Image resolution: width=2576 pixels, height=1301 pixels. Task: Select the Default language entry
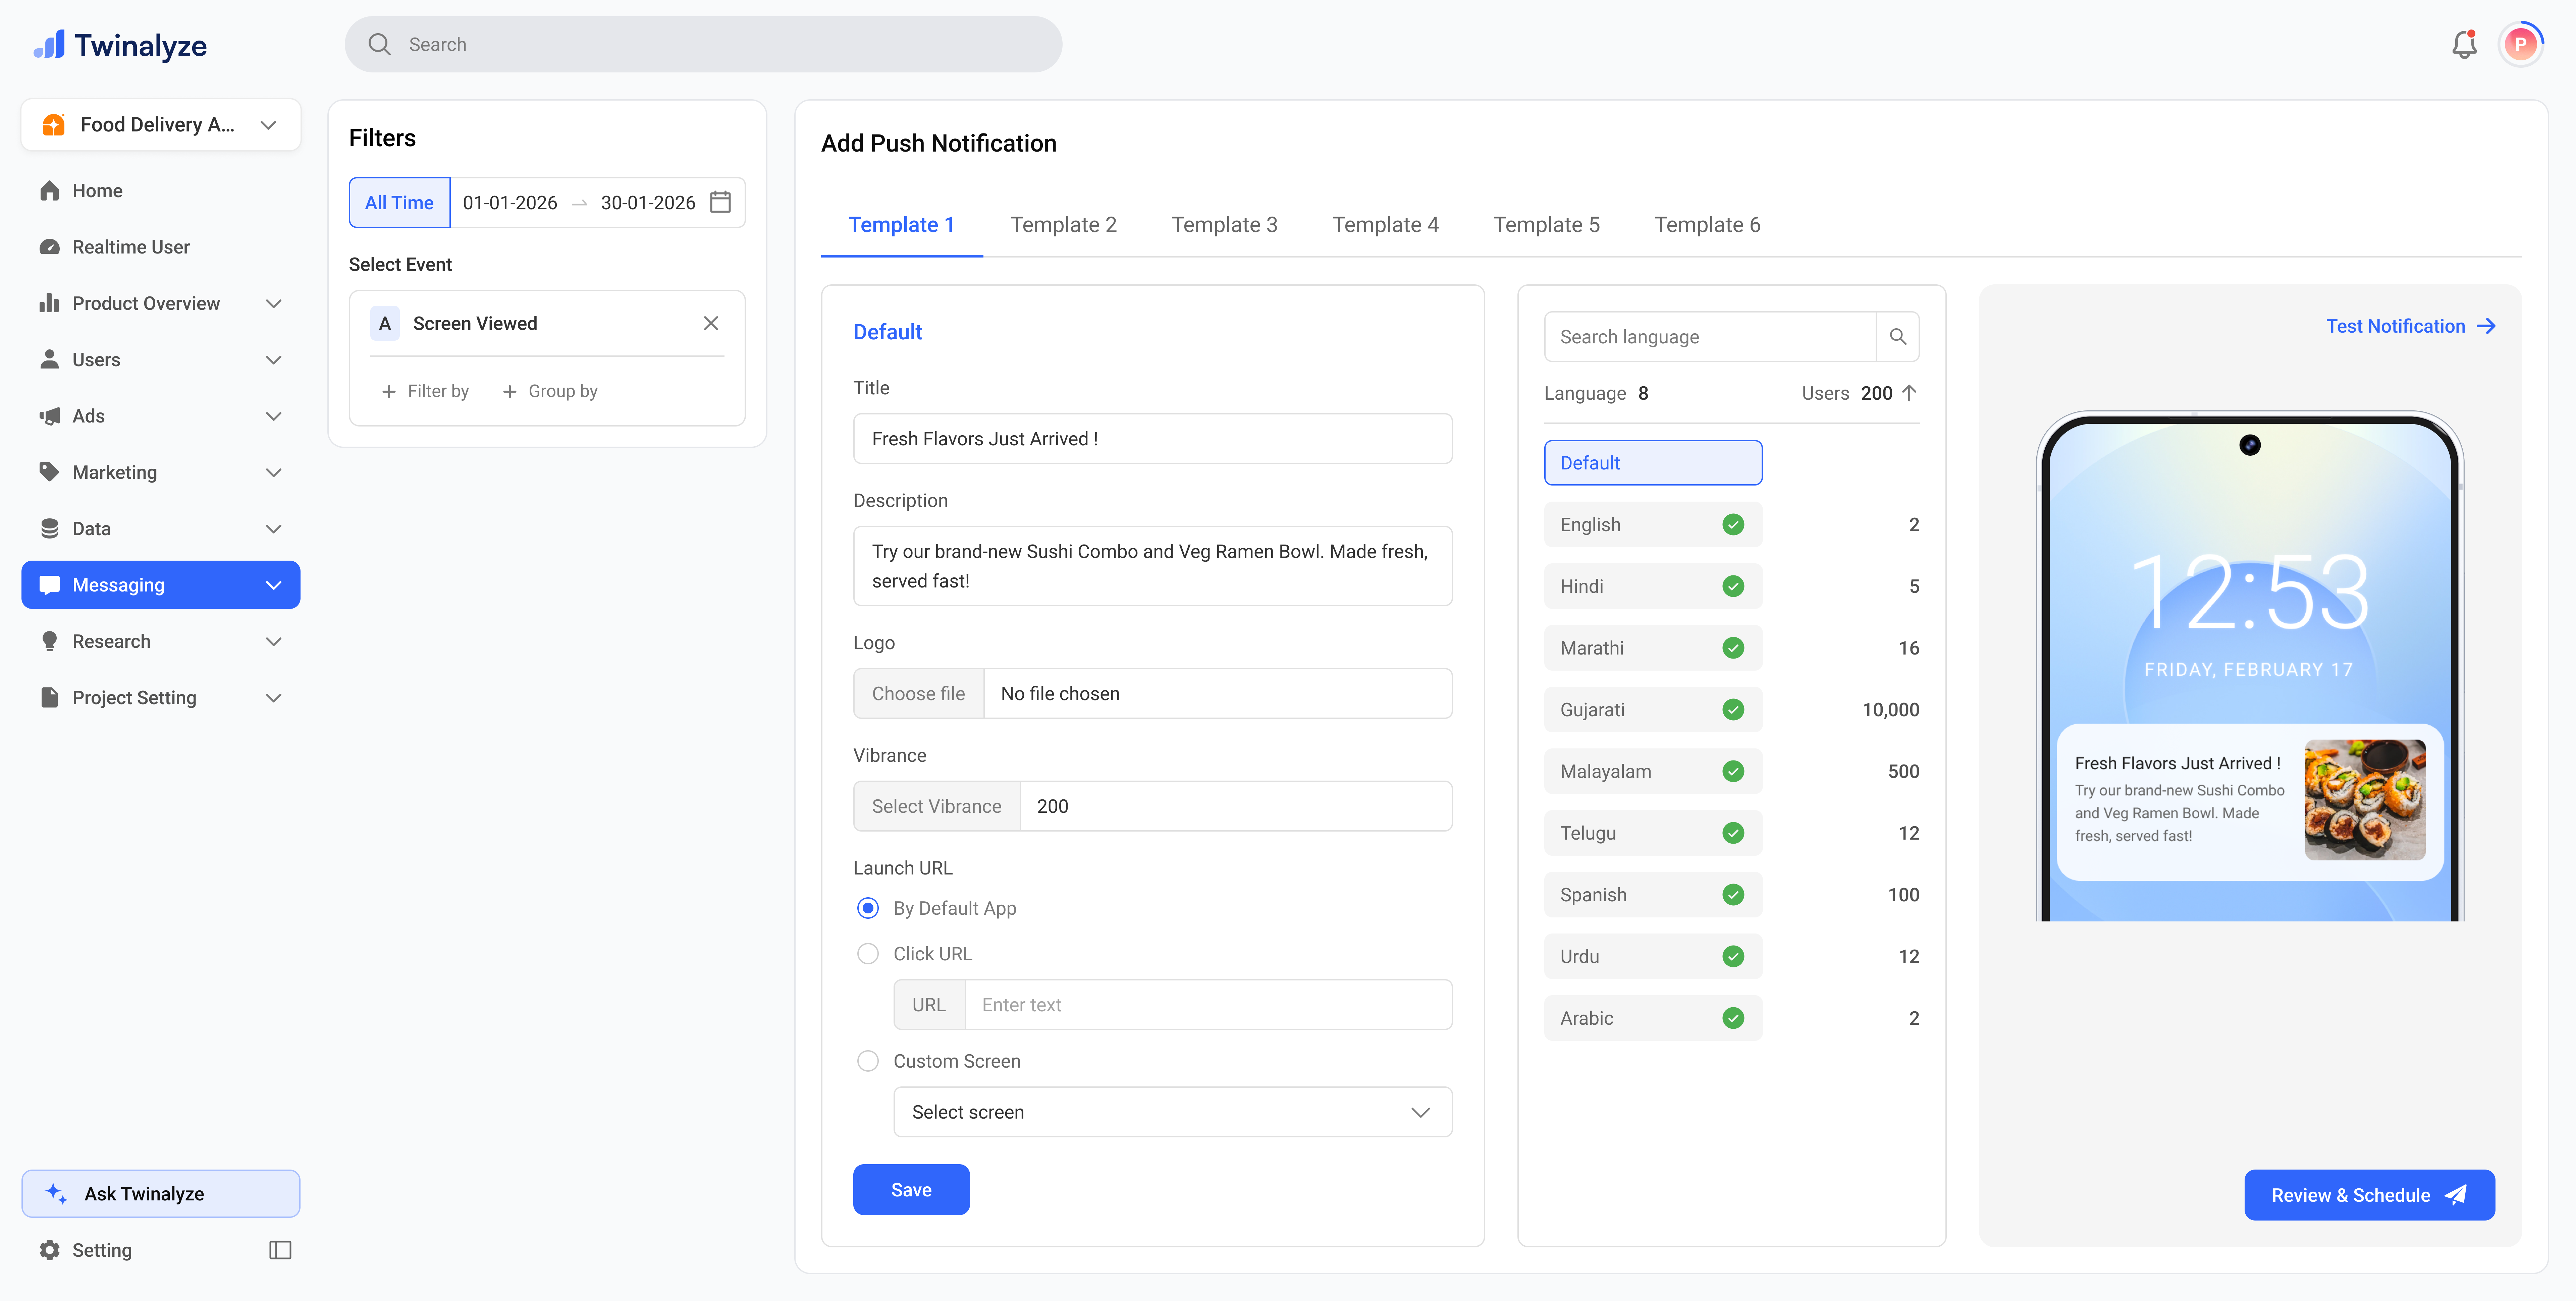tap(1653, 463)
